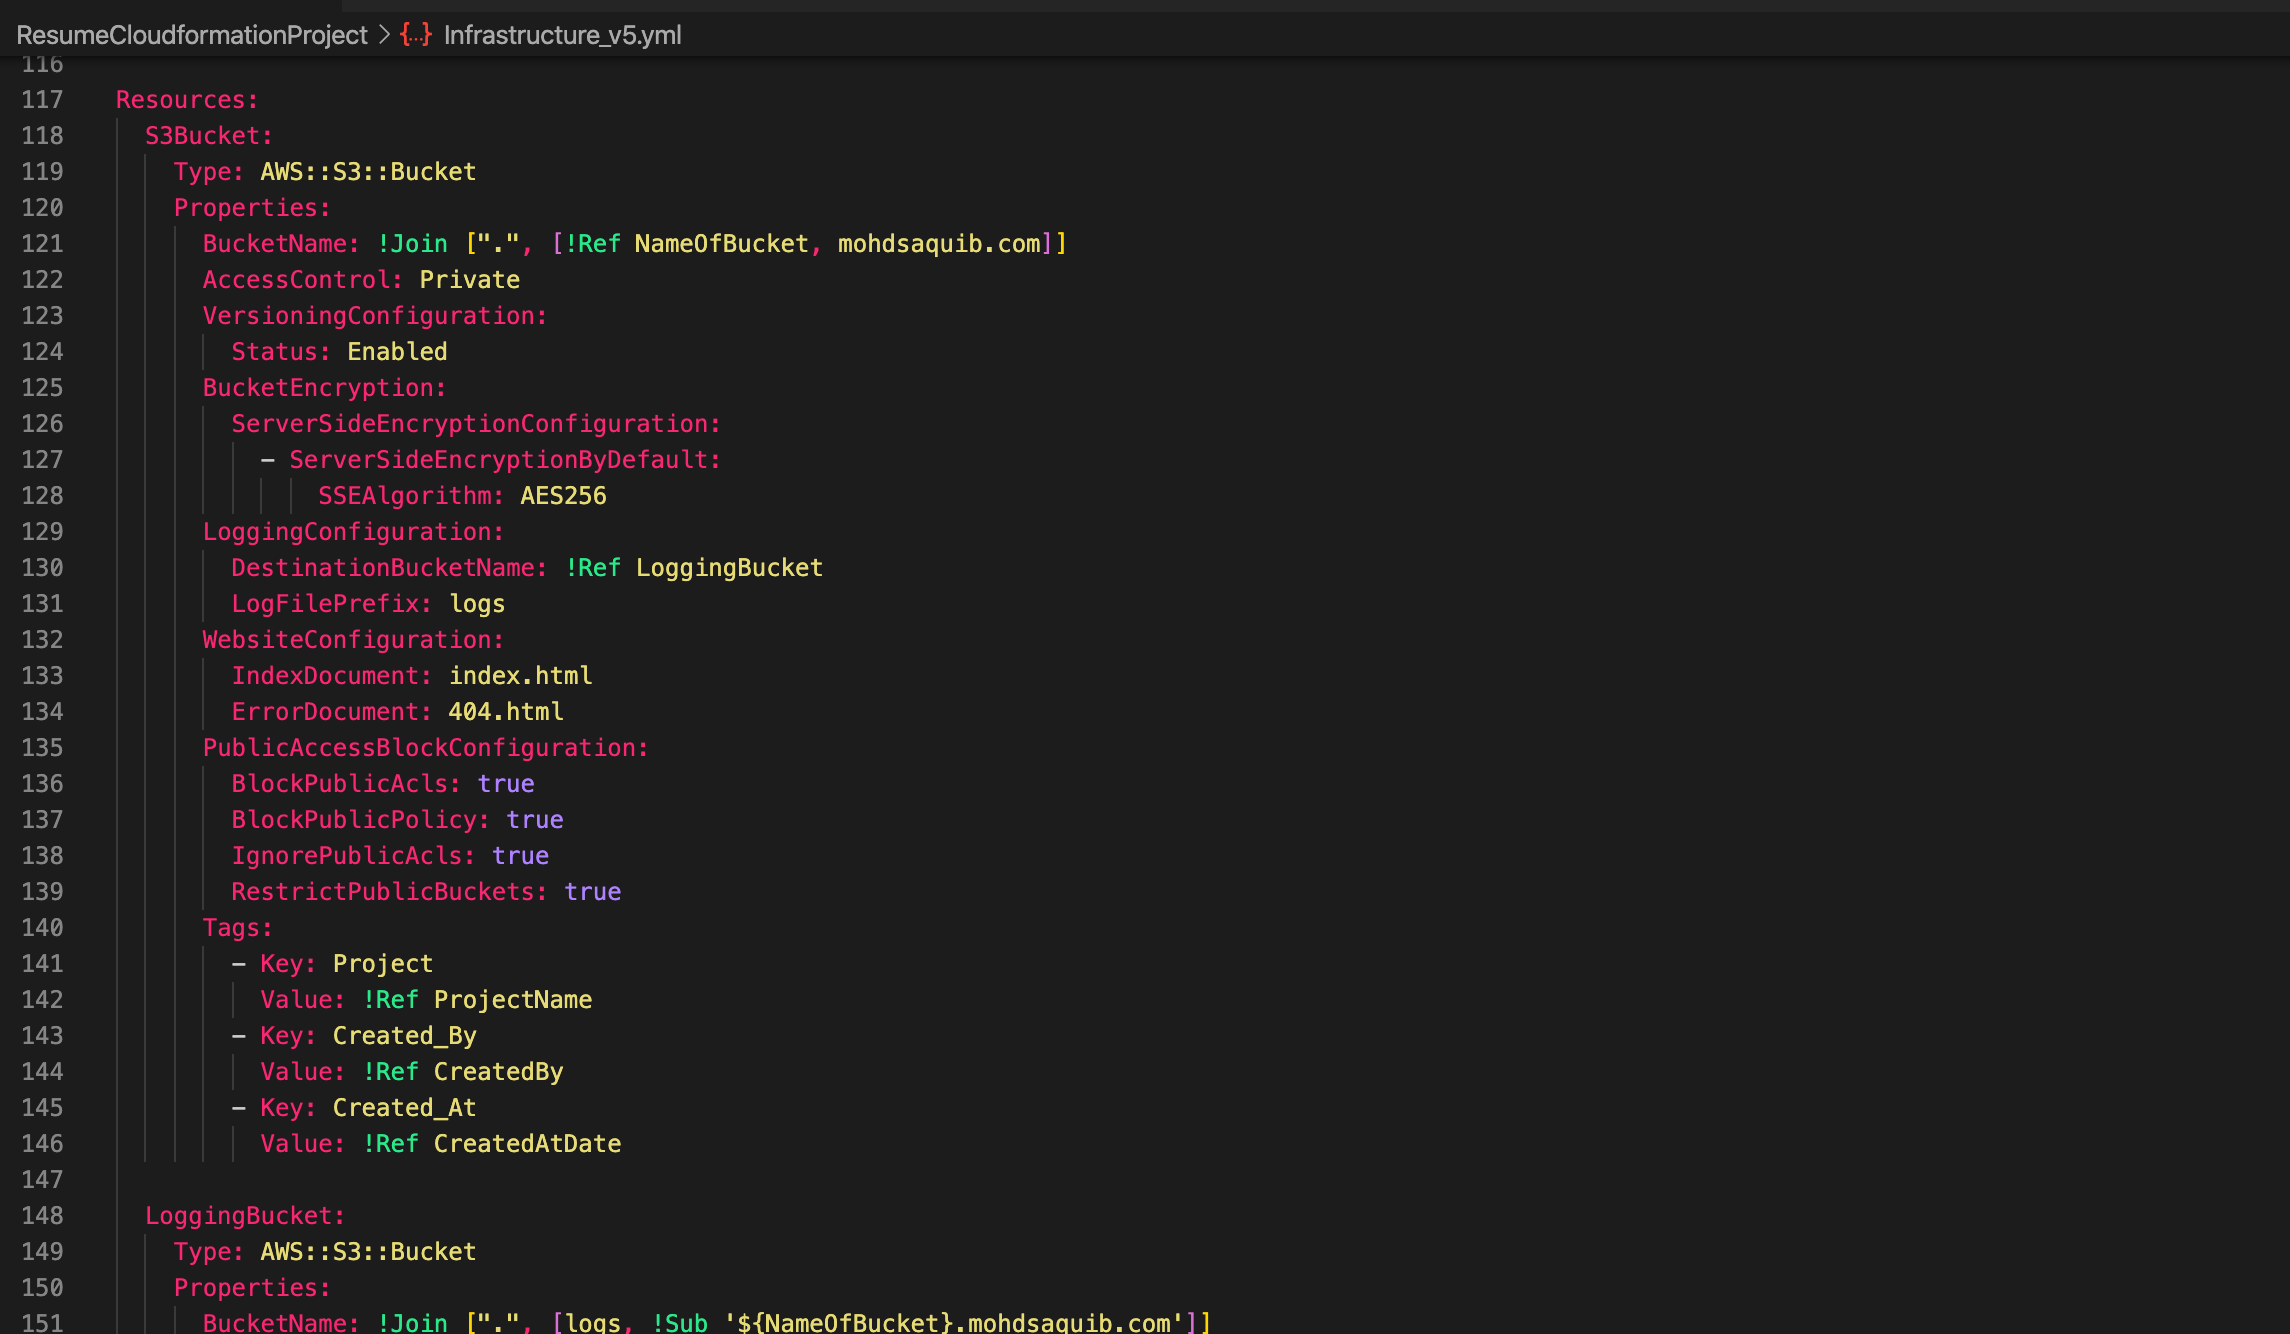The width and height of the screenshot is (2290, 1334).
Task: Click LoggingBucket reference on line 130
Action: coord(729,568)
